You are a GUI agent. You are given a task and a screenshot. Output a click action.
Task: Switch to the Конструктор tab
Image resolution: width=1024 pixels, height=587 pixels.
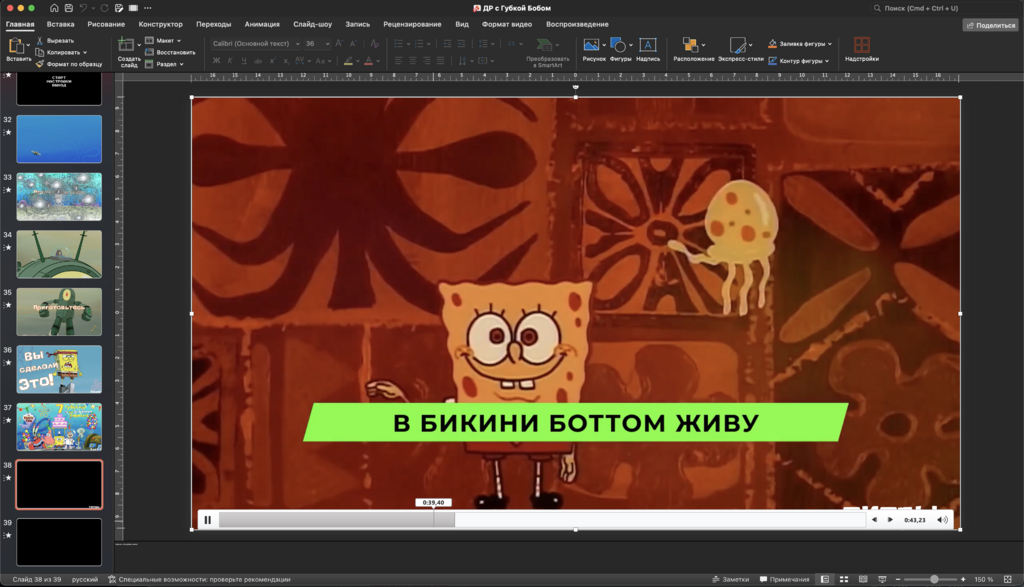[161, 24]
